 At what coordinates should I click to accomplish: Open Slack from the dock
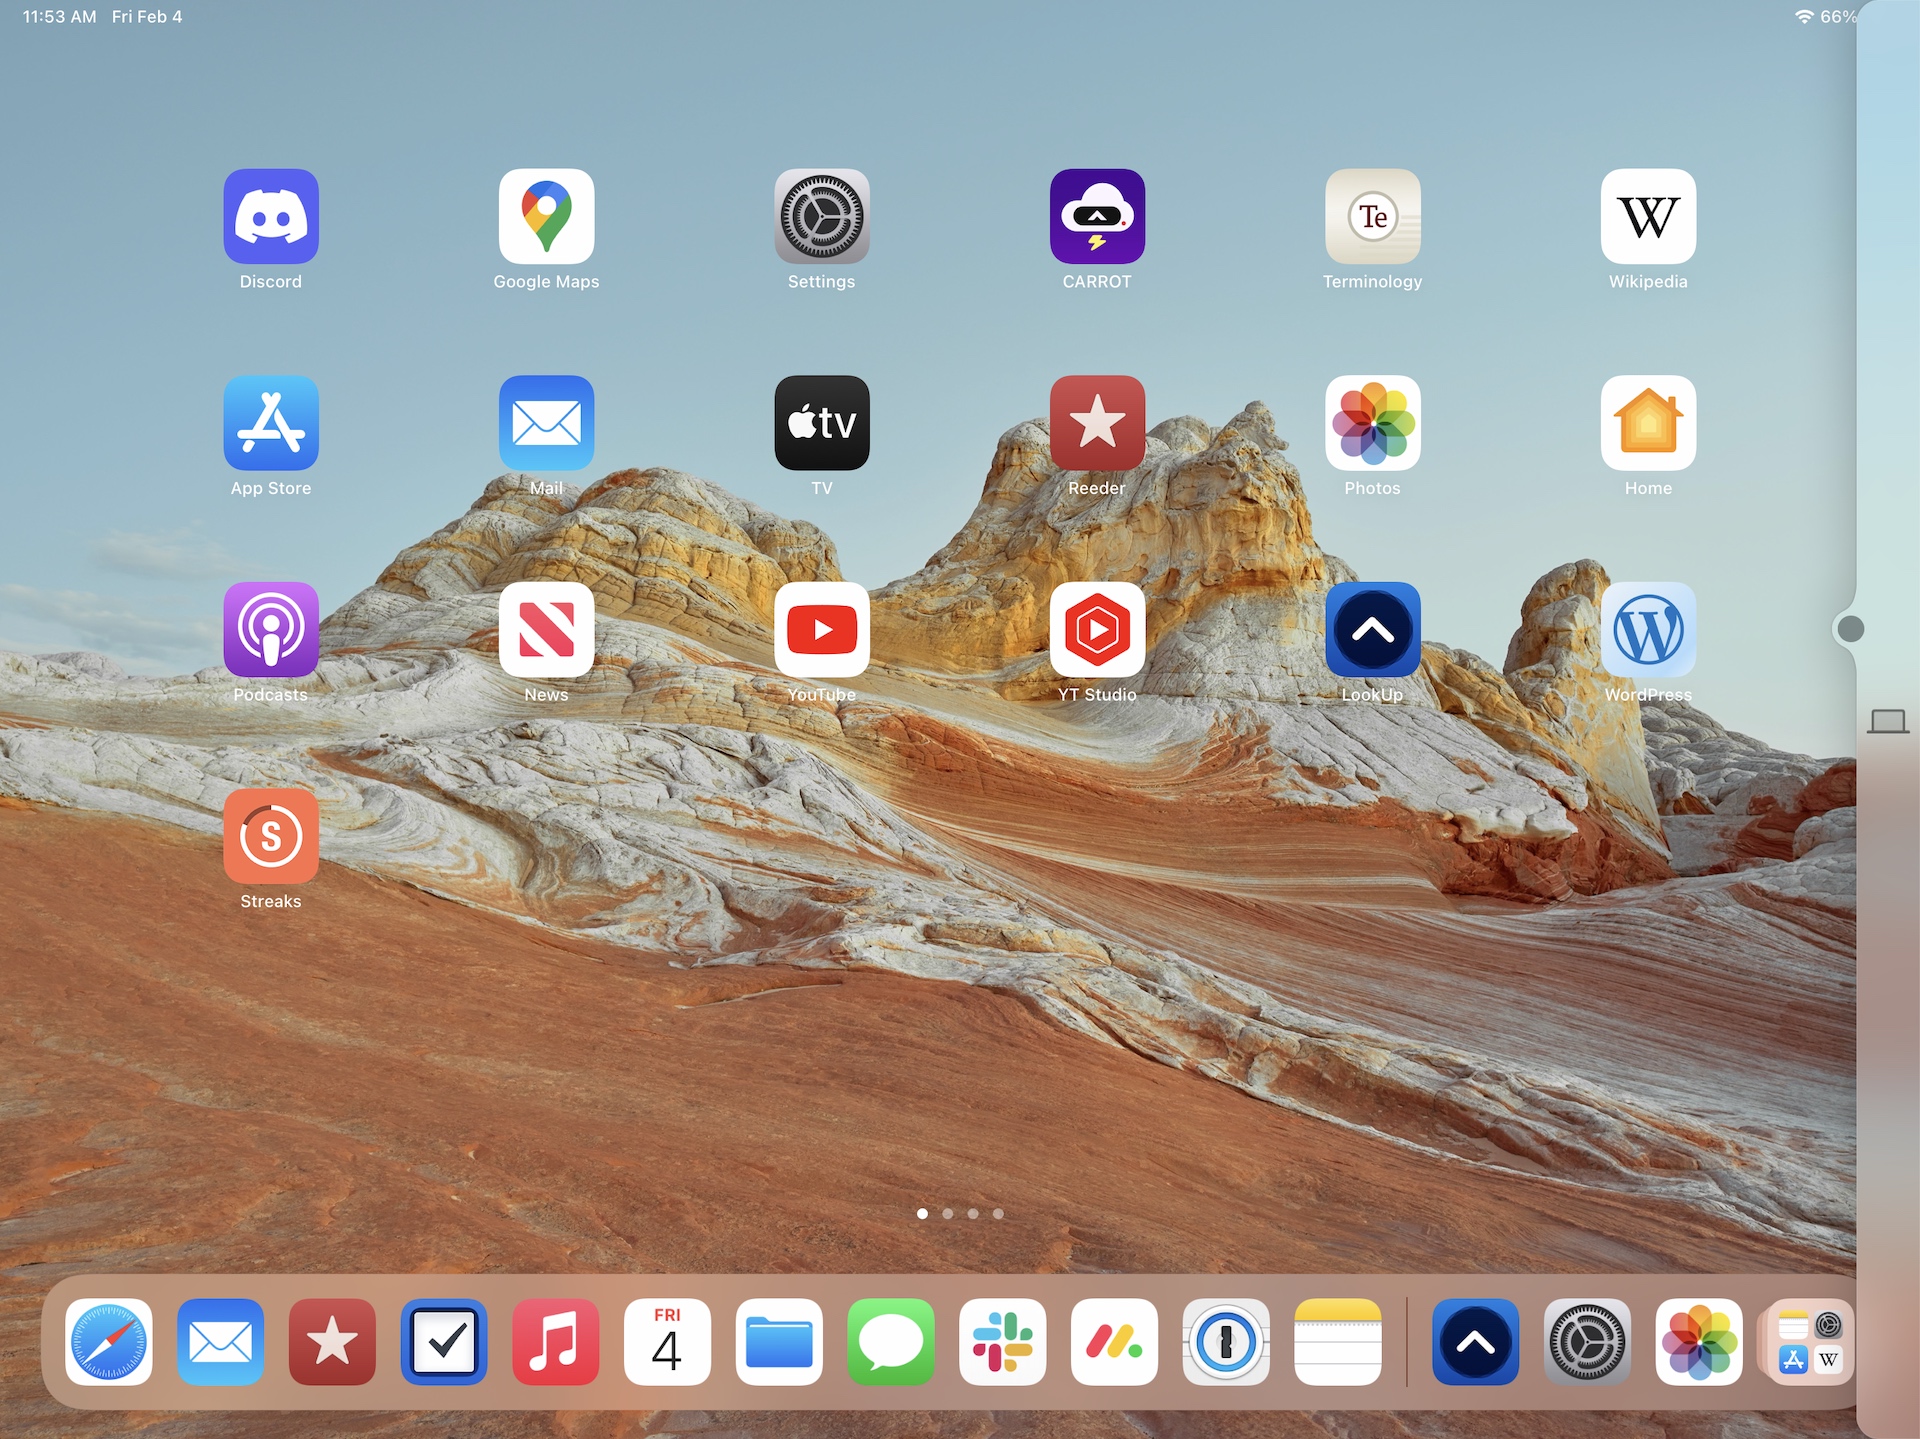(1002, 1342)
